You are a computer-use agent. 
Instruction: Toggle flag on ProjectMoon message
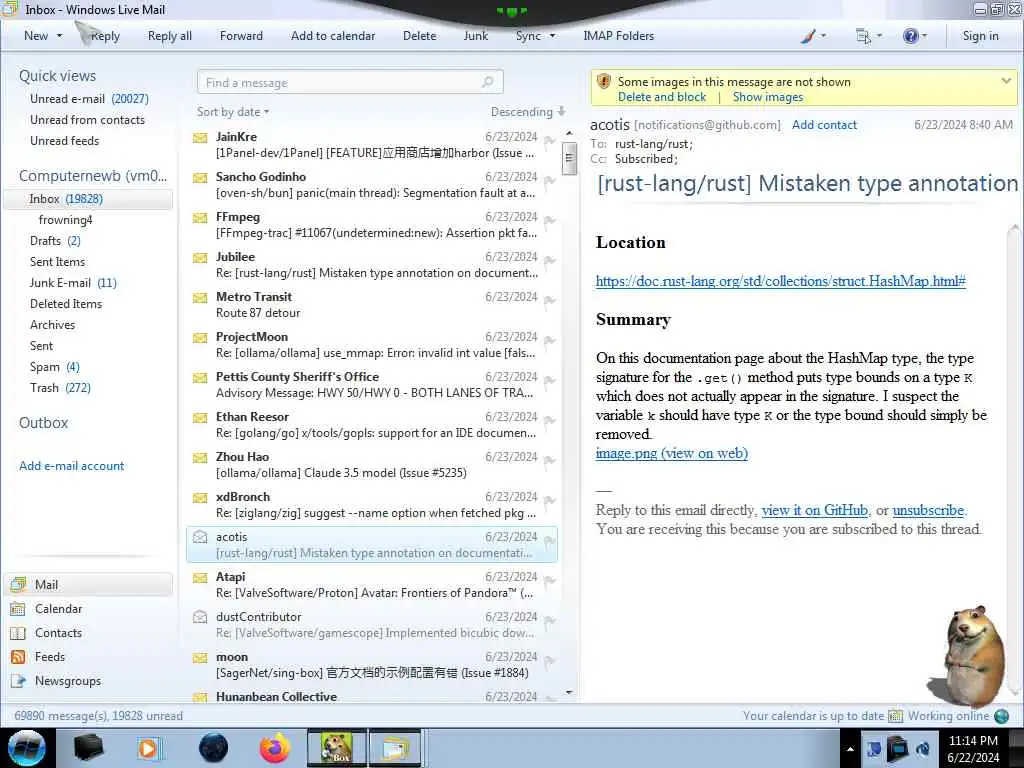(549, 340)
